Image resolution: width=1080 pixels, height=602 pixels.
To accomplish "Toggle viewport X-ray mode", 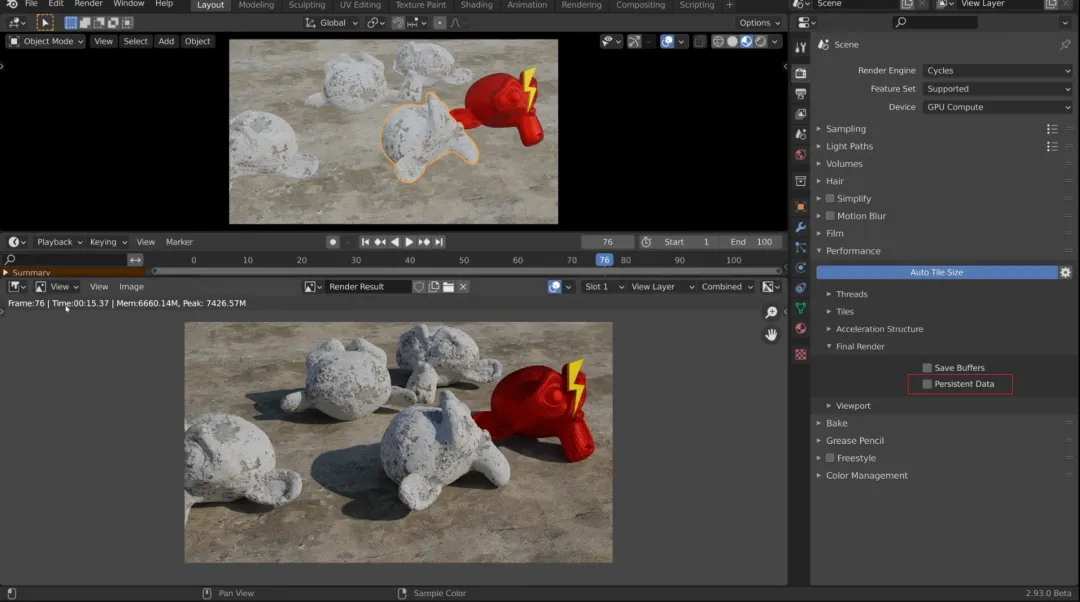I will (699, 41).
